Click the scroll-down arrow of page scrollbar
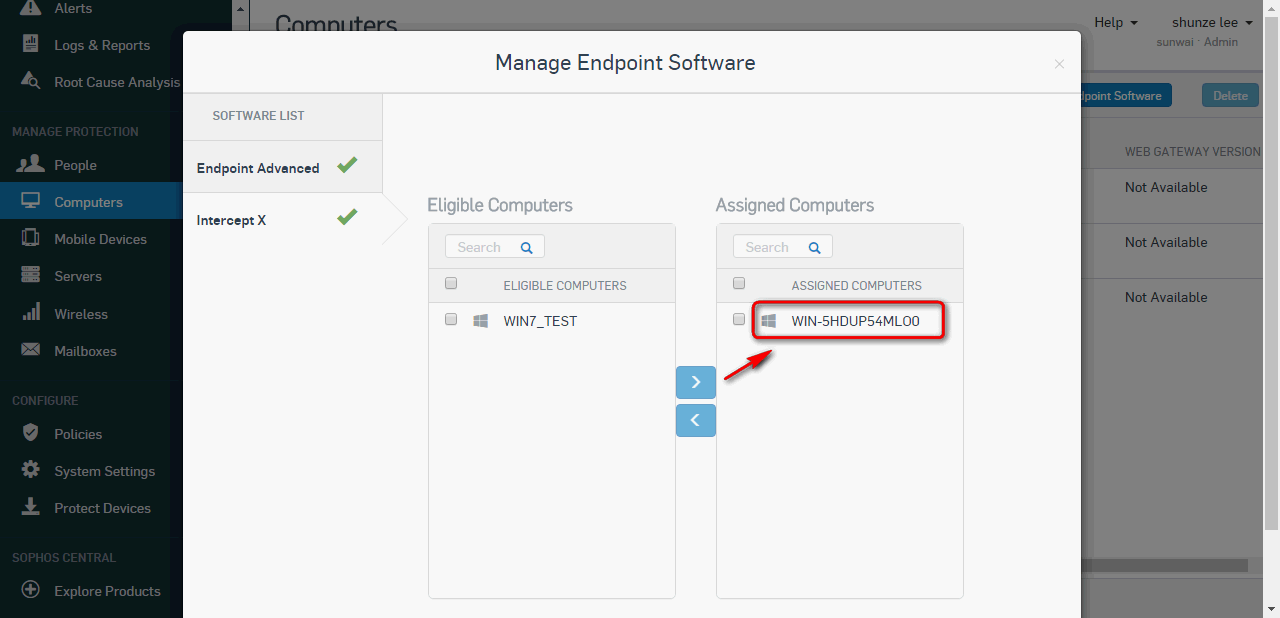 coord(1272,609)
